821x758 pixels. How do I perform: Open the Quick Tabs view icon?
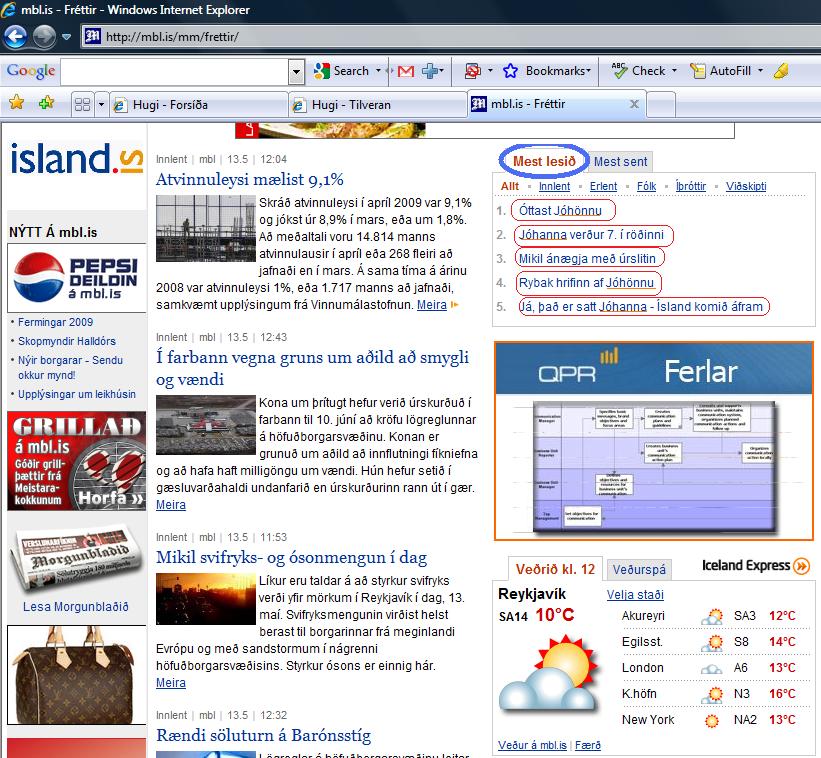(x=83, y=105)
